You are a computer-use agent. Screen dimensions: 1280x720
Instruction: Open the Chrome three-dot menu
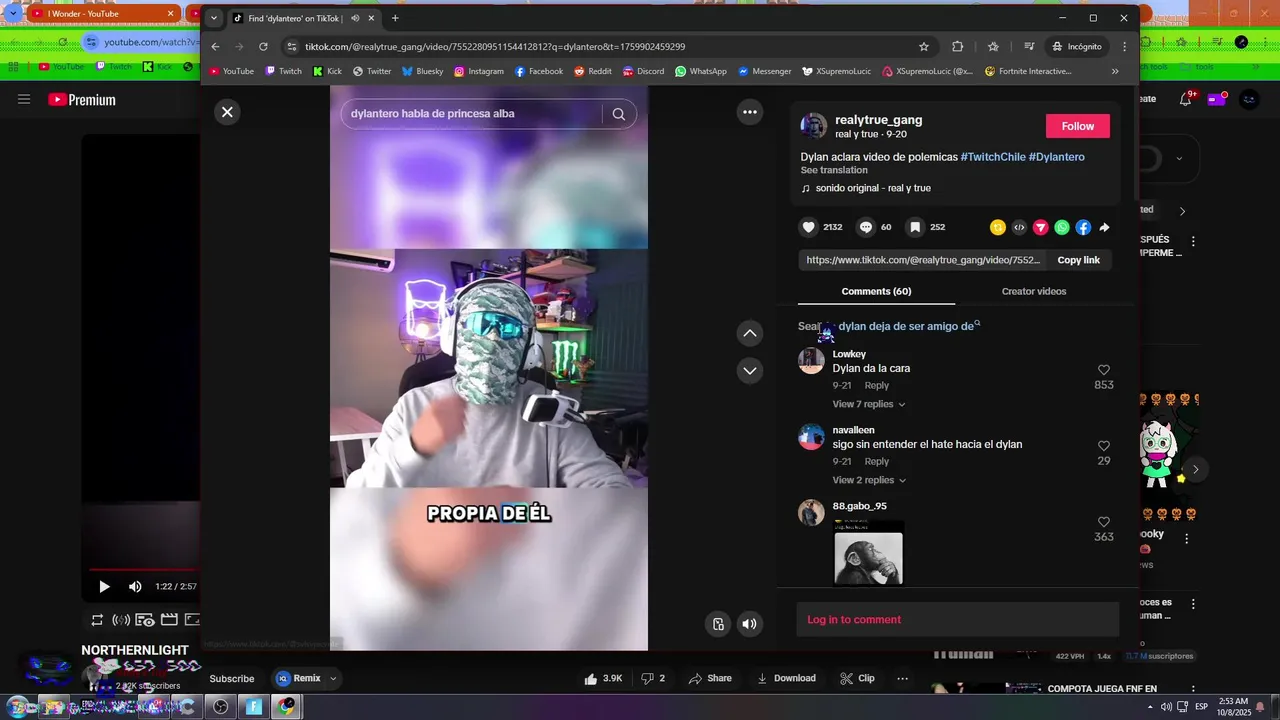pos(1124,46)
